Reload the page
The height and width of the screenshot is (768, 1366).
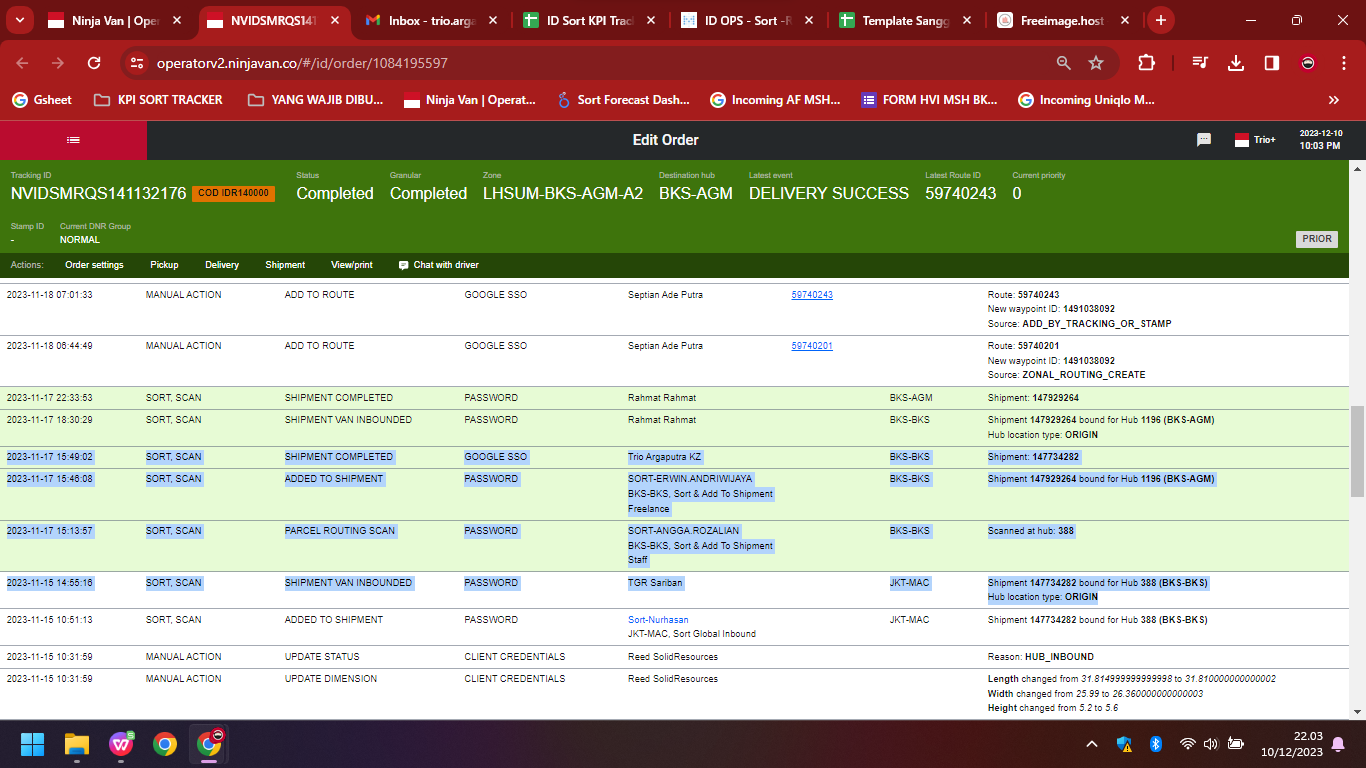(x=94, y=63)
